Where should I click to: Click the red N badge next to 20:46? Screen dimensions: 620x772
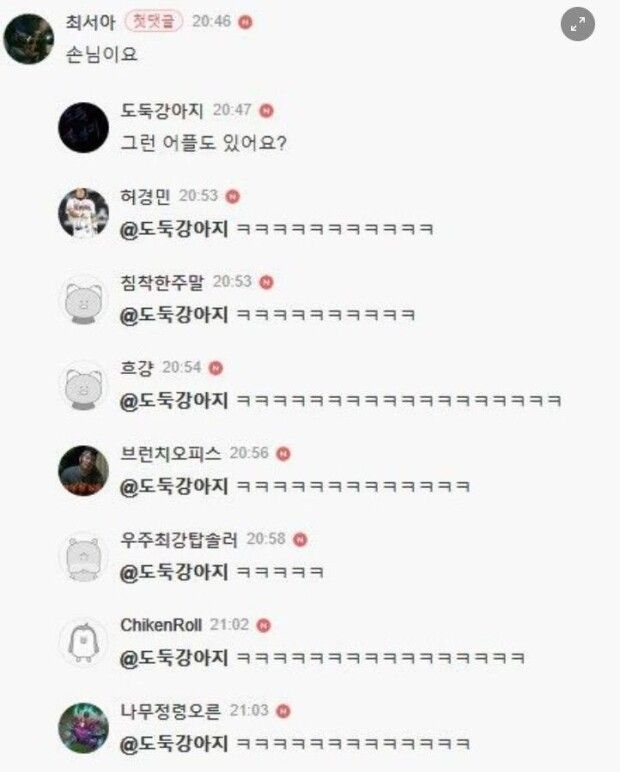pos(245,22)
